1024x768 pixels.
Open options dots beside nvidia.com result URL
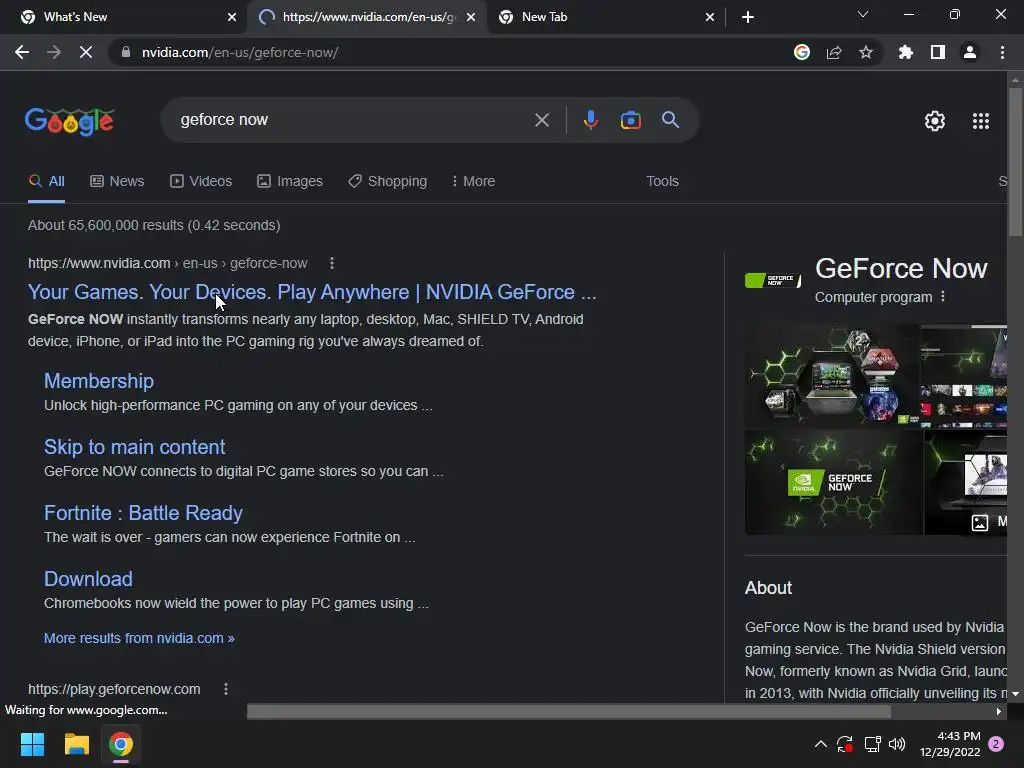(332, 263)
